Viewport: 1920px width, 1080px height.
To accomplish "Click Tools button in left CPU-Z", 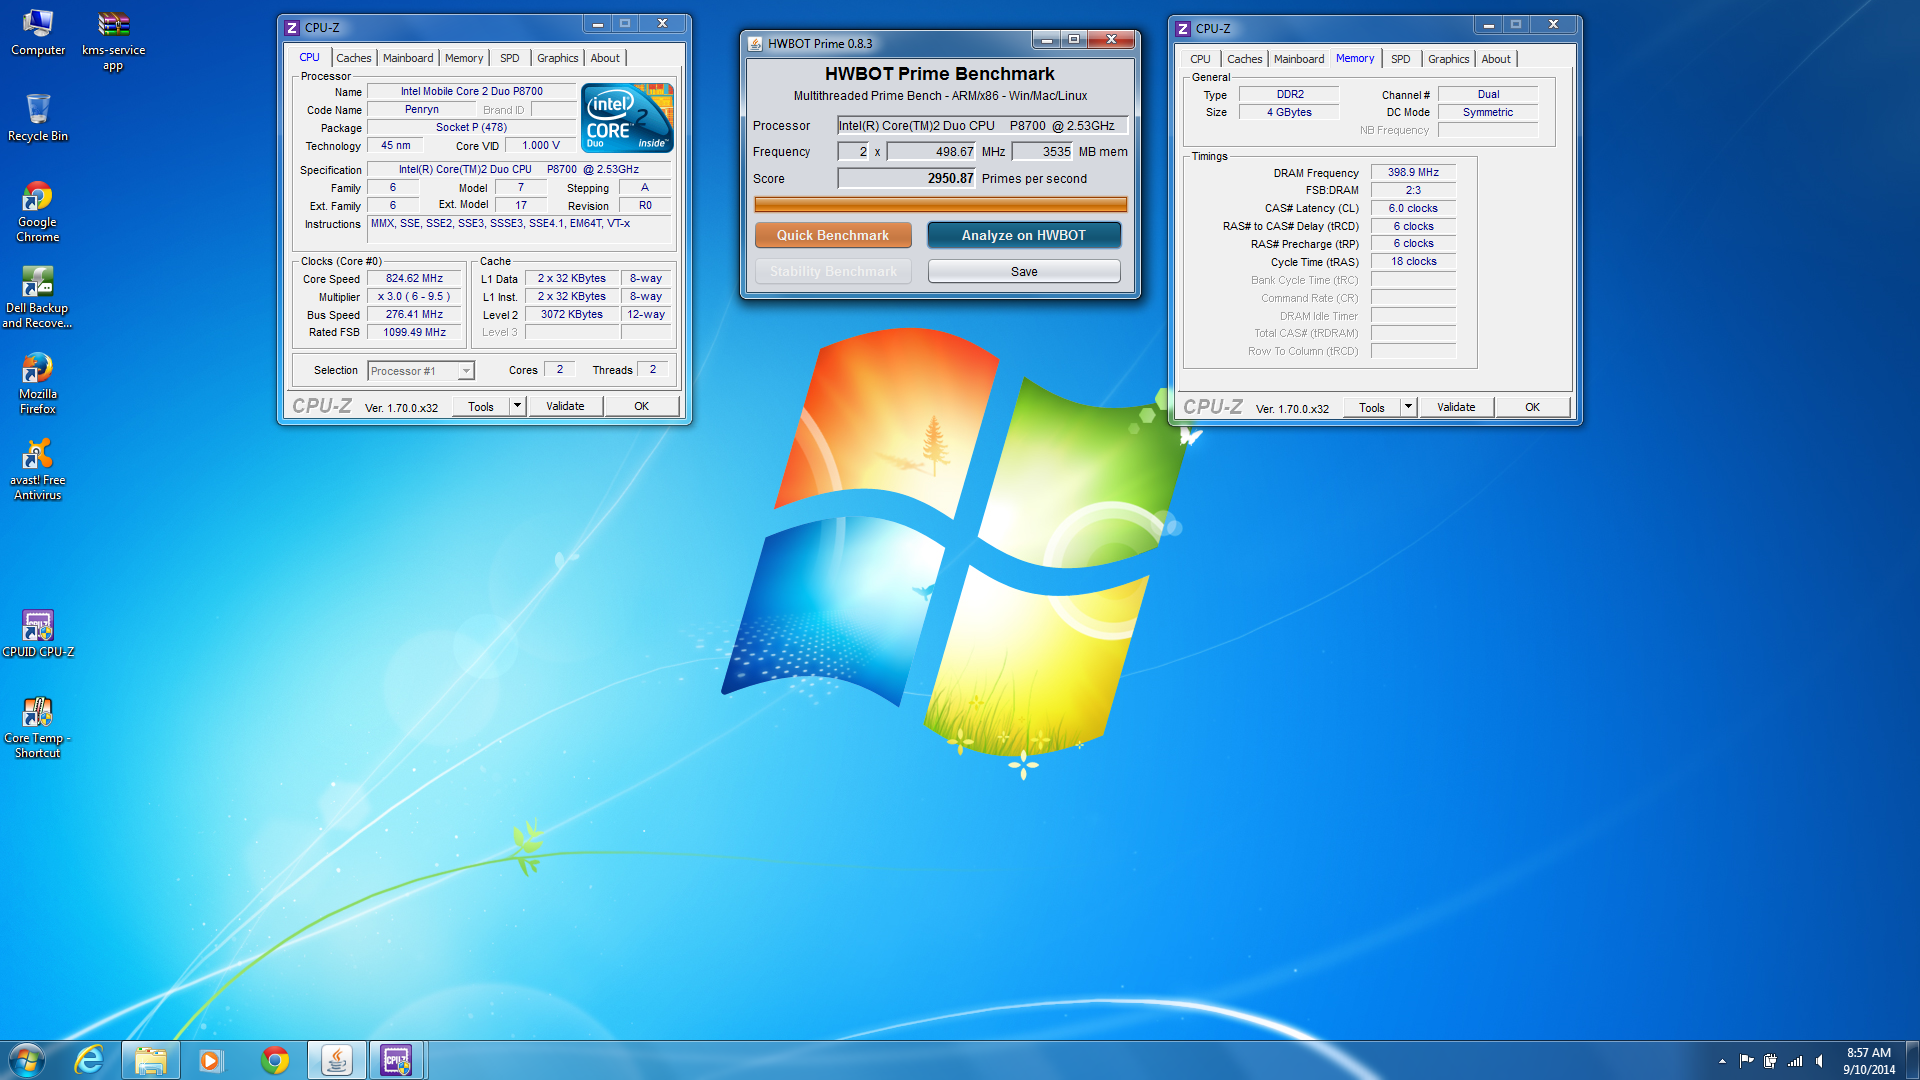I will [481, 406].
